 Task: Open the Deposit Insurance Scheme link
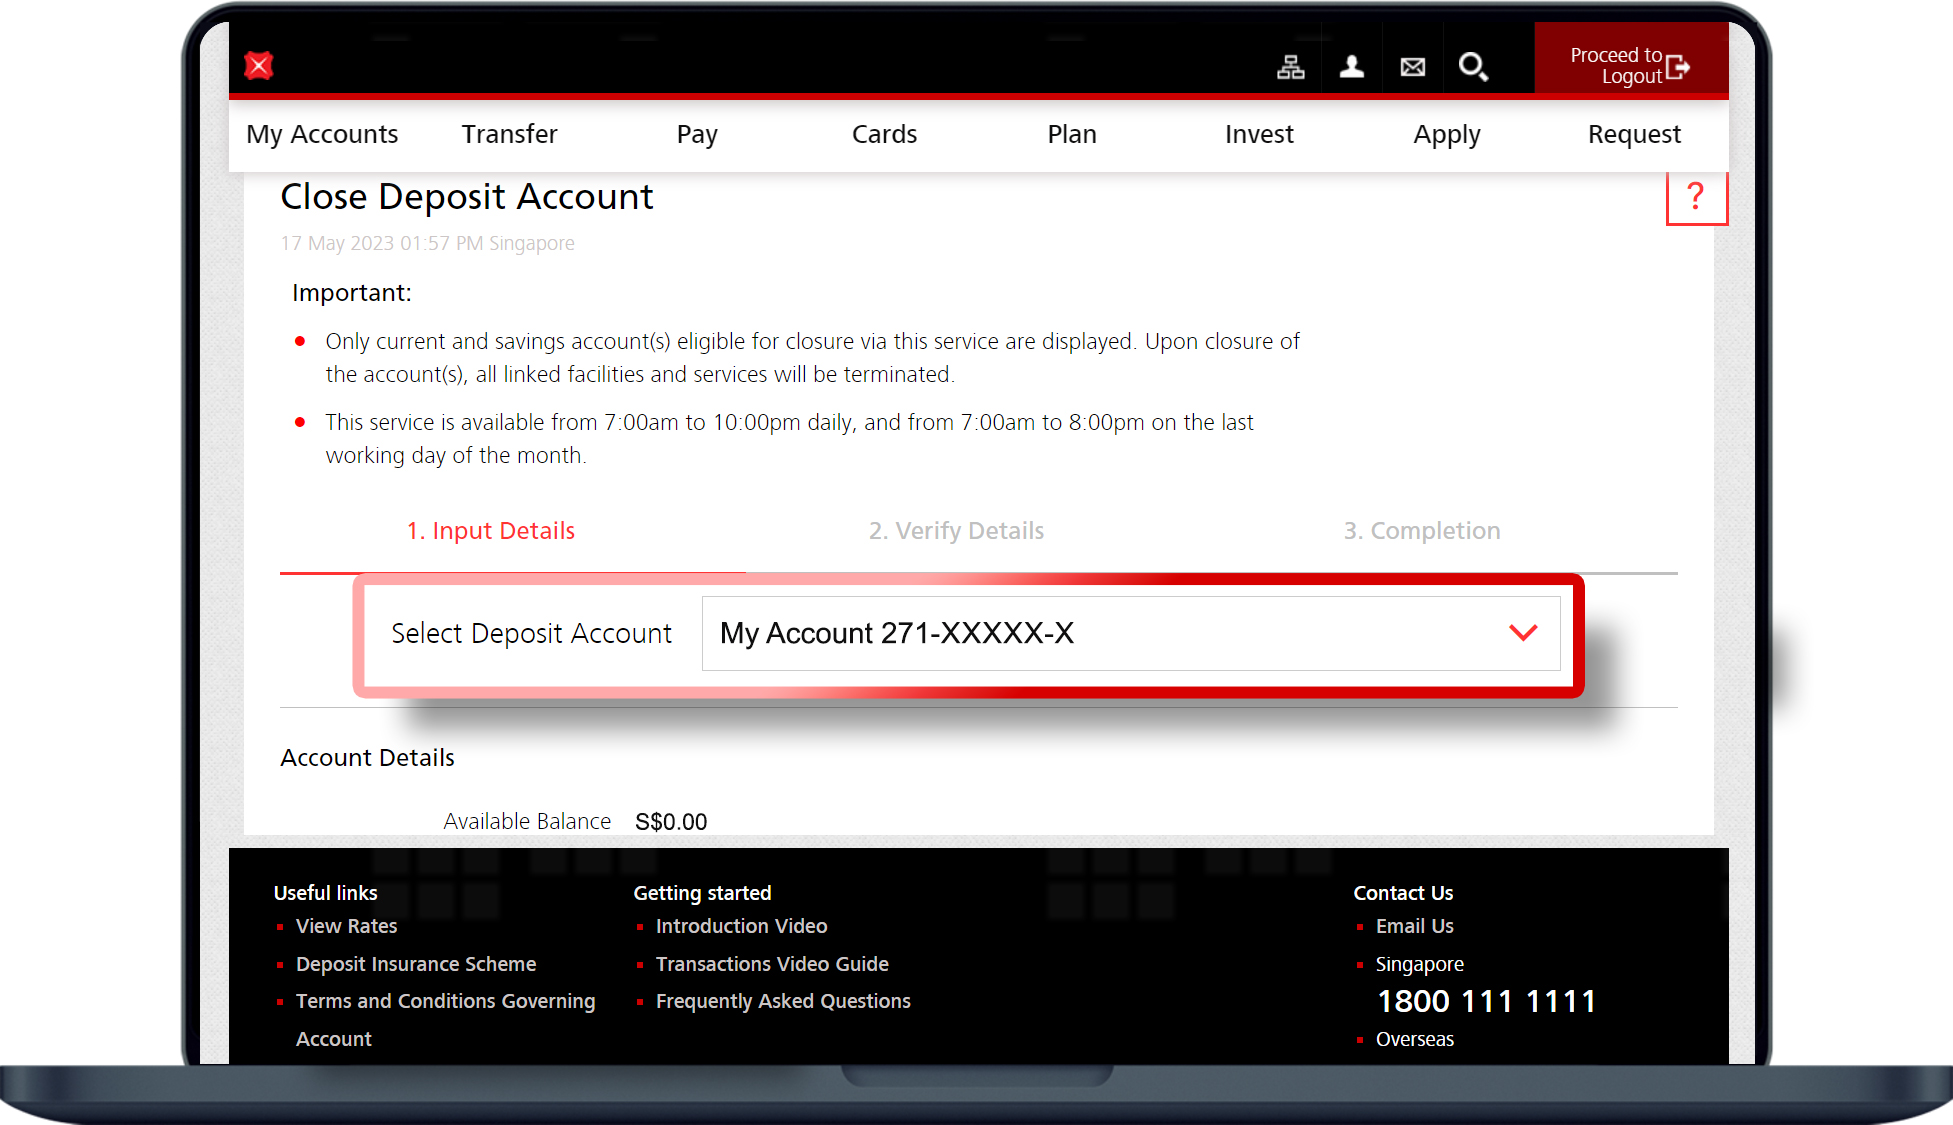point(416,964)
